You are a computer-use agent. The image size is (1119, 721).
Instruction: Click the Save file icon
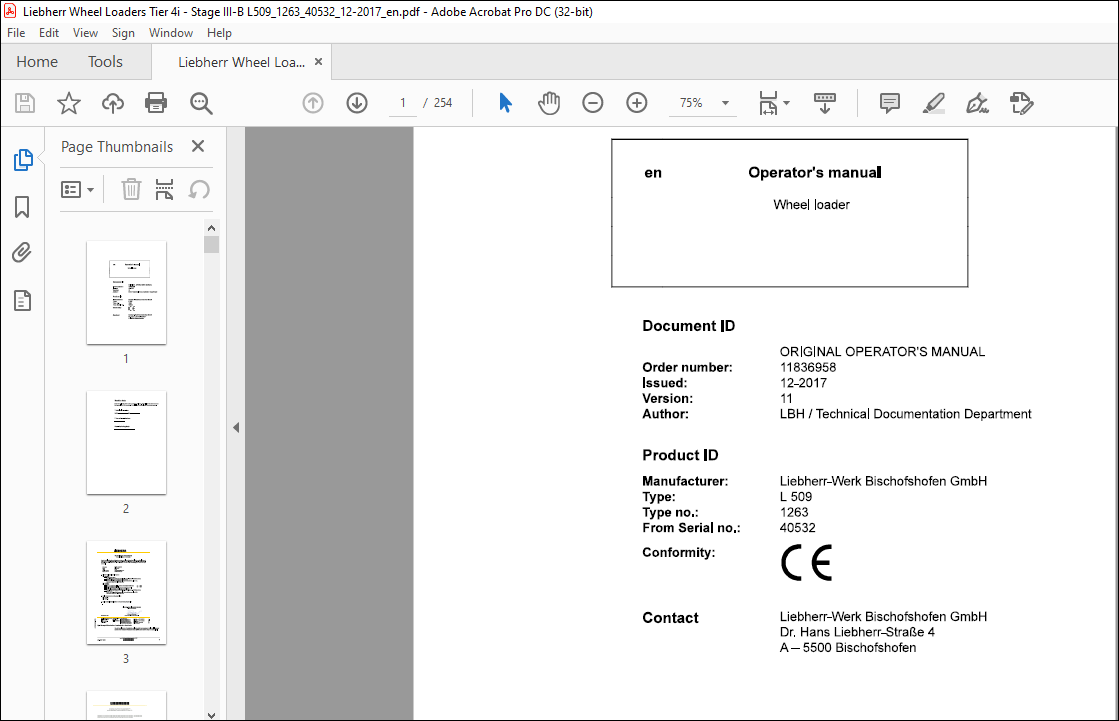[x=25, y=104]
